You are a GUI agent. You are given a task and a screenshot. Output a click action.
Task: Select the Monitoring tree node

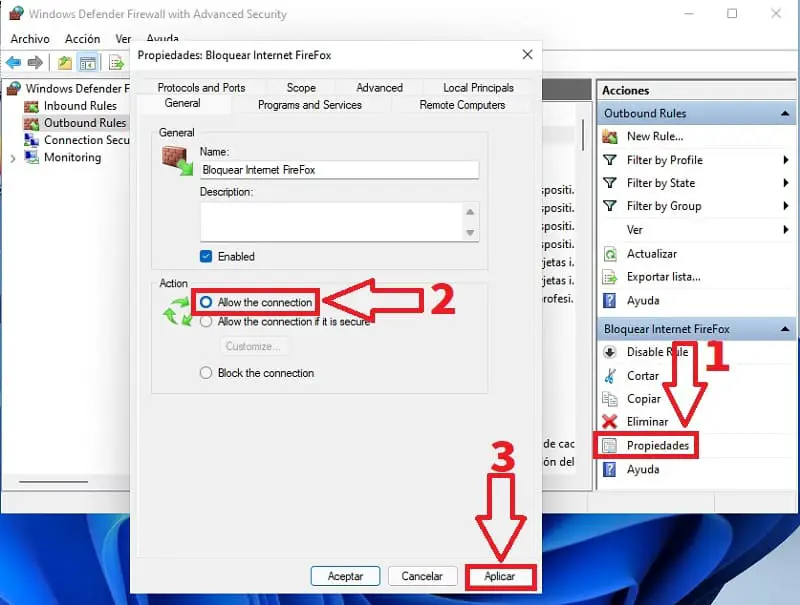72,157
